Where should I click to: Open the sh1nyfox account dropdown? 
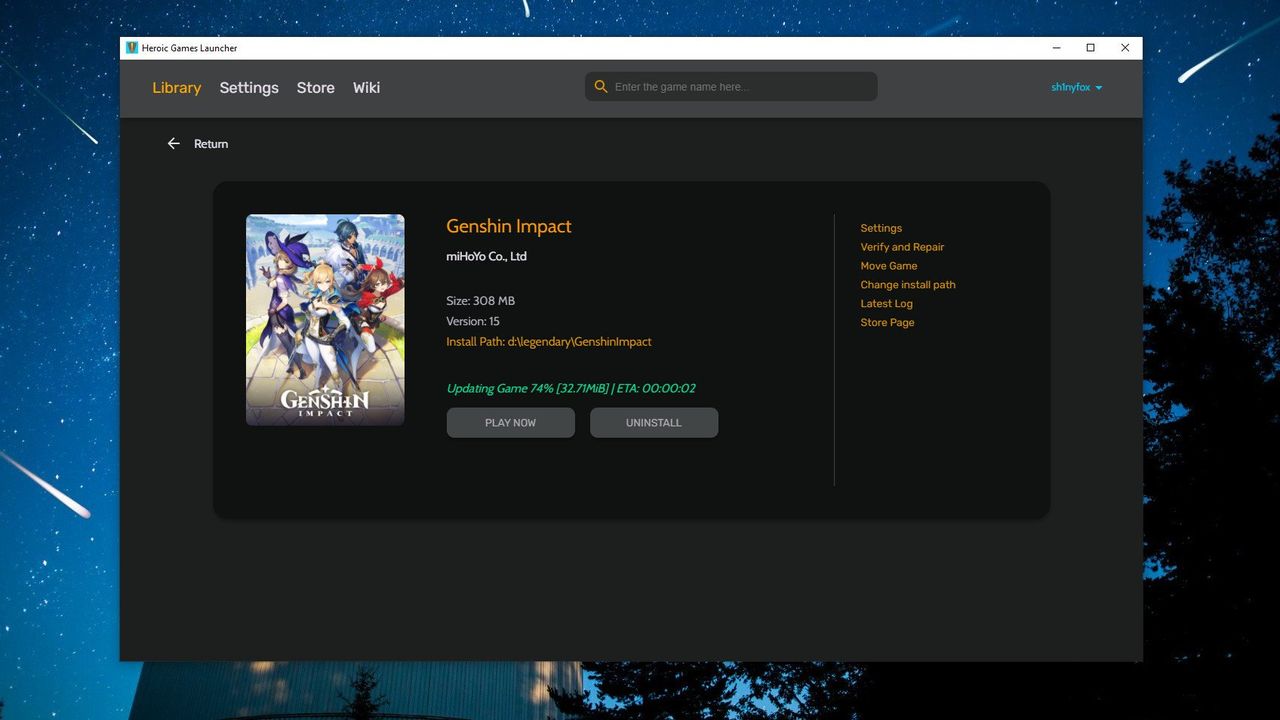pos(1077,88)
